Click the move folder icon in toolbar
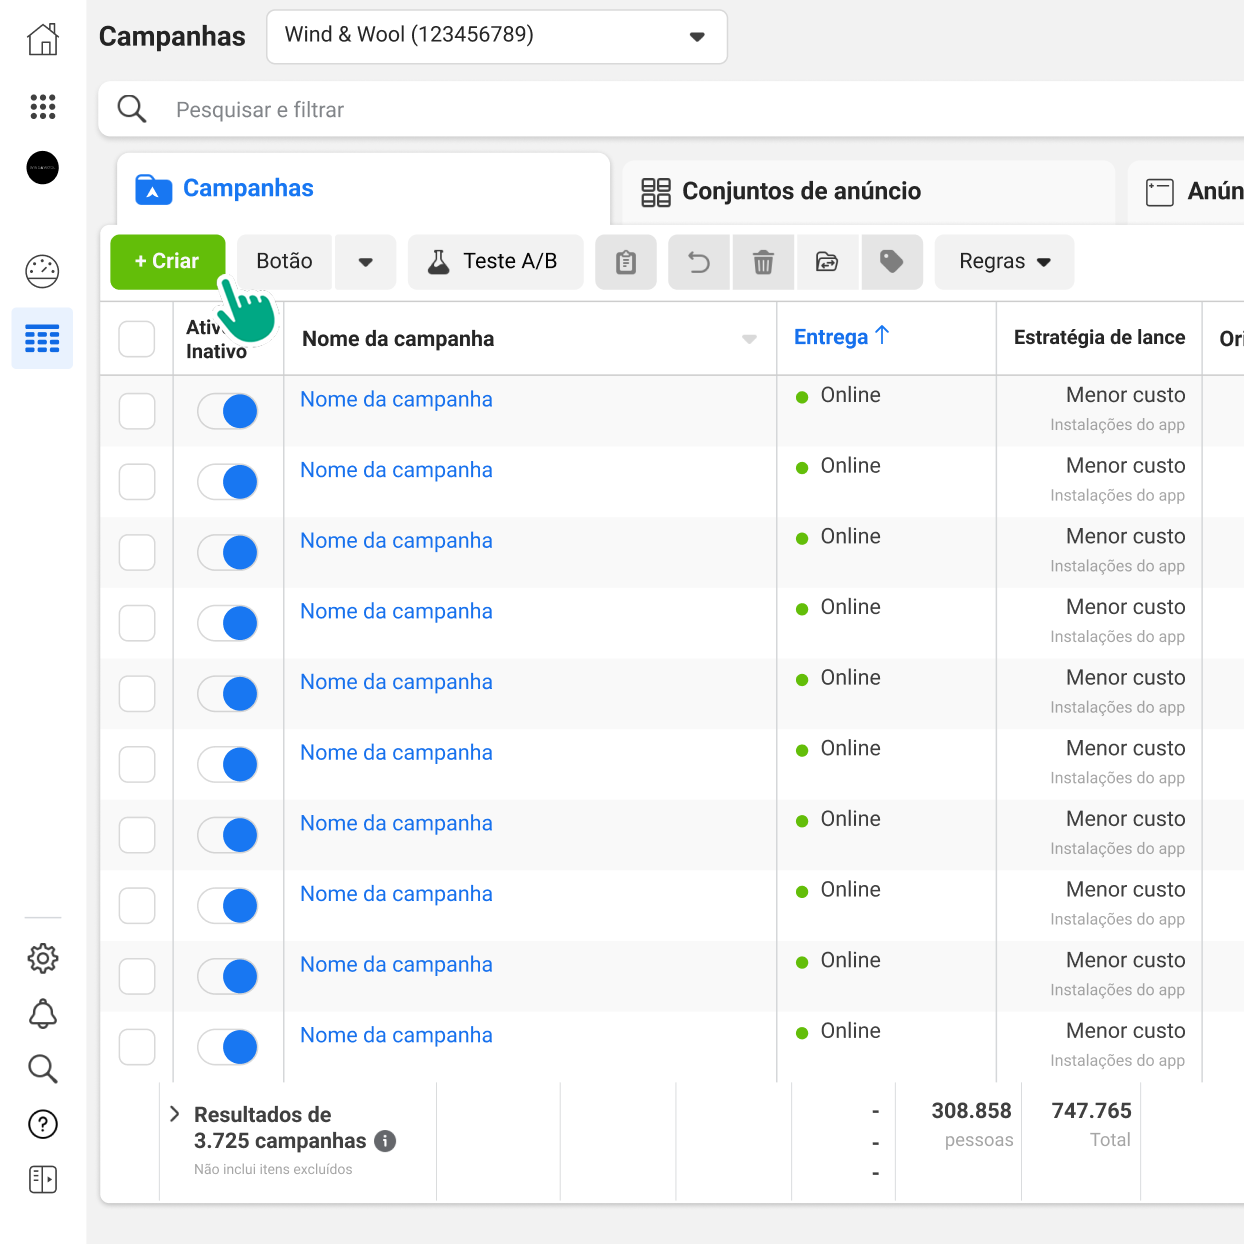1244x1244 pixels. click(827, 262)
